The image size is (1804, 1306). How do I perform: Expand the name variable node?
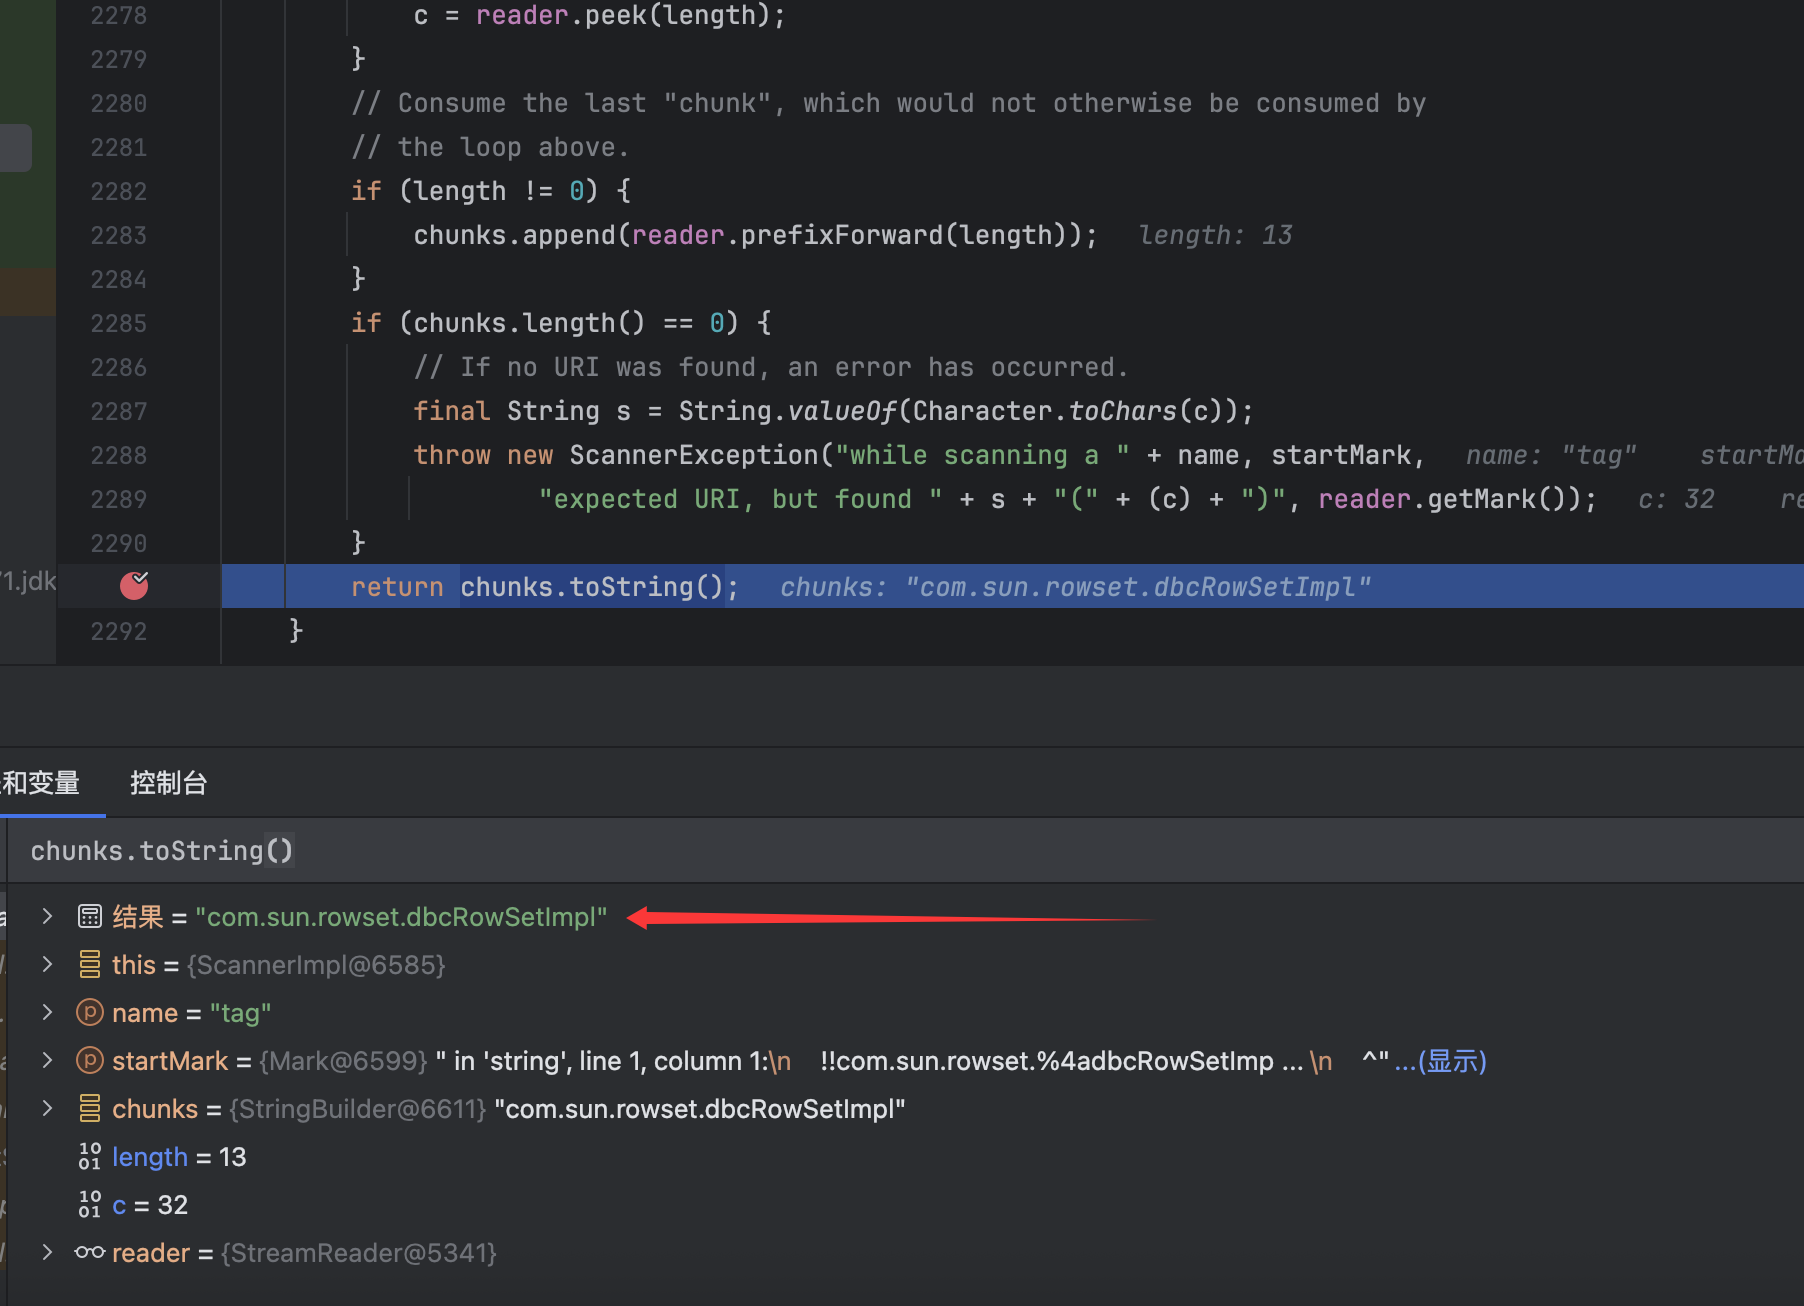(x=47, y=1012)
